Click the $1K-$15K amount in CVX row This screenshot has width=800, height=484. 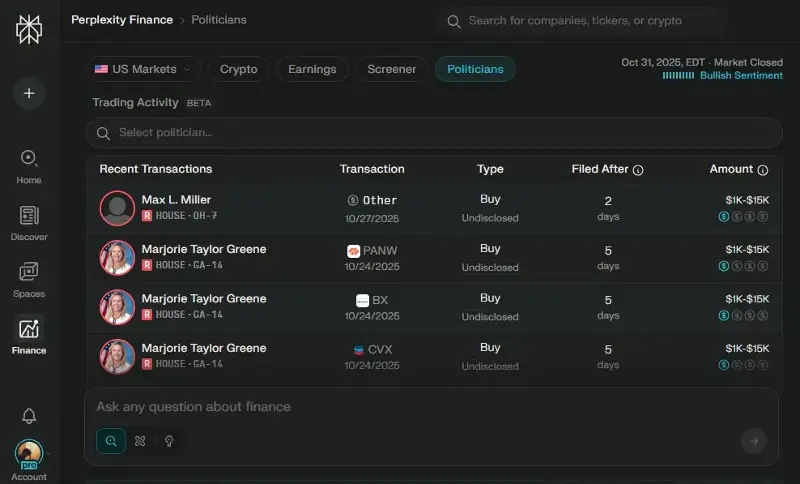[x=747, y=349]
